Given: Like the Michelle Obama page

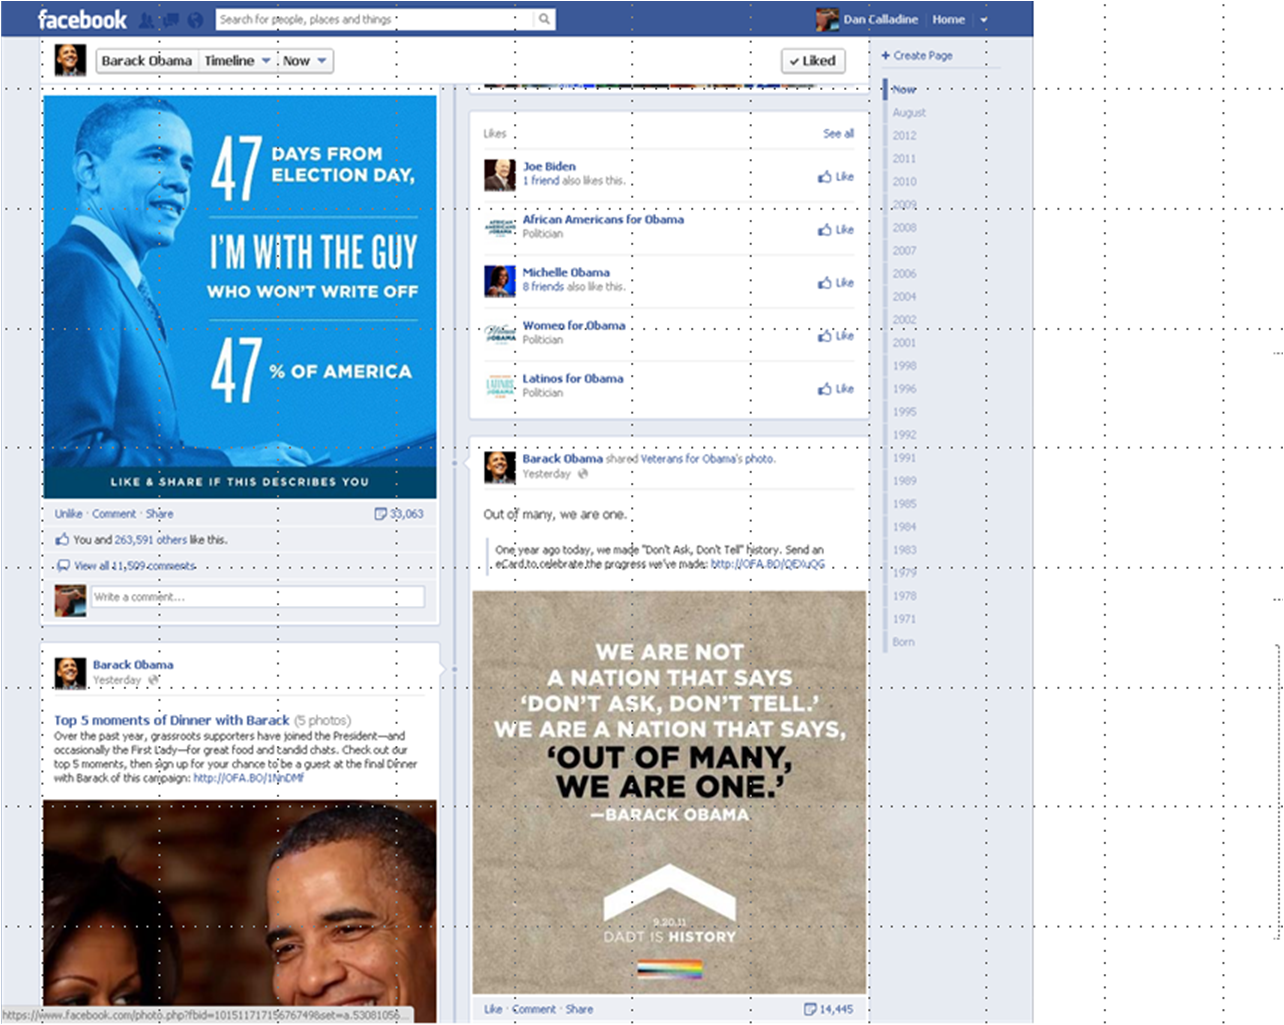Looking at the screenshot, I should [x=836, y=283].
